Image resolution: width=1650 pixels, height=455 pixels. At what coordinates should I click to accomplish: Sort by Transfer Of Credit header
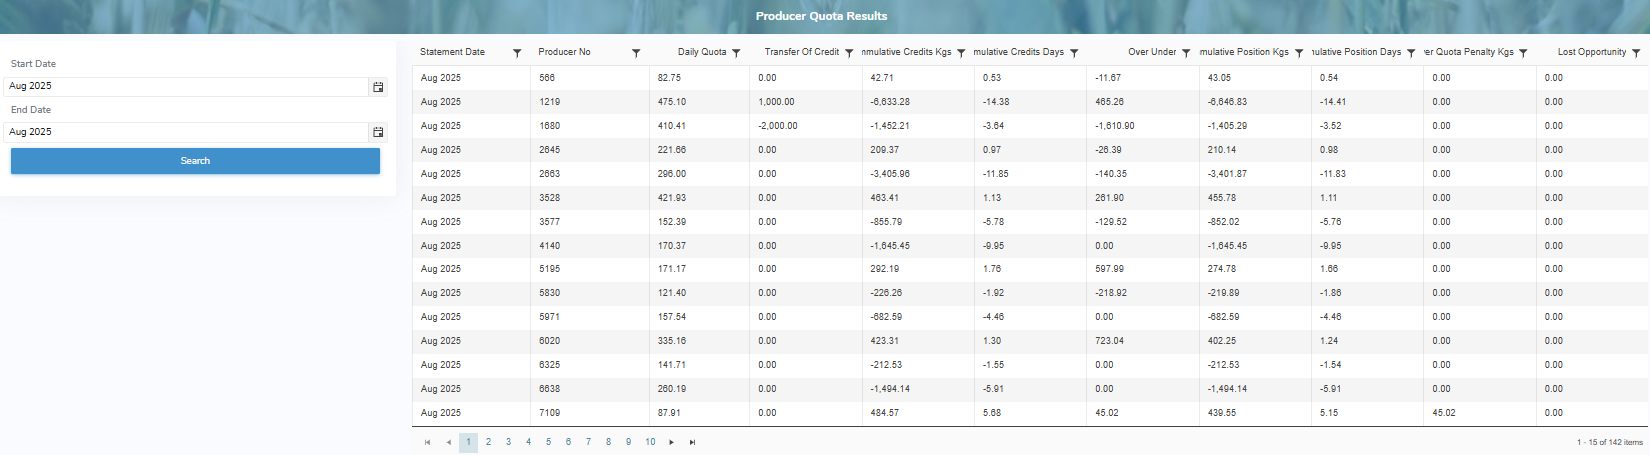(x=802, y=52)
